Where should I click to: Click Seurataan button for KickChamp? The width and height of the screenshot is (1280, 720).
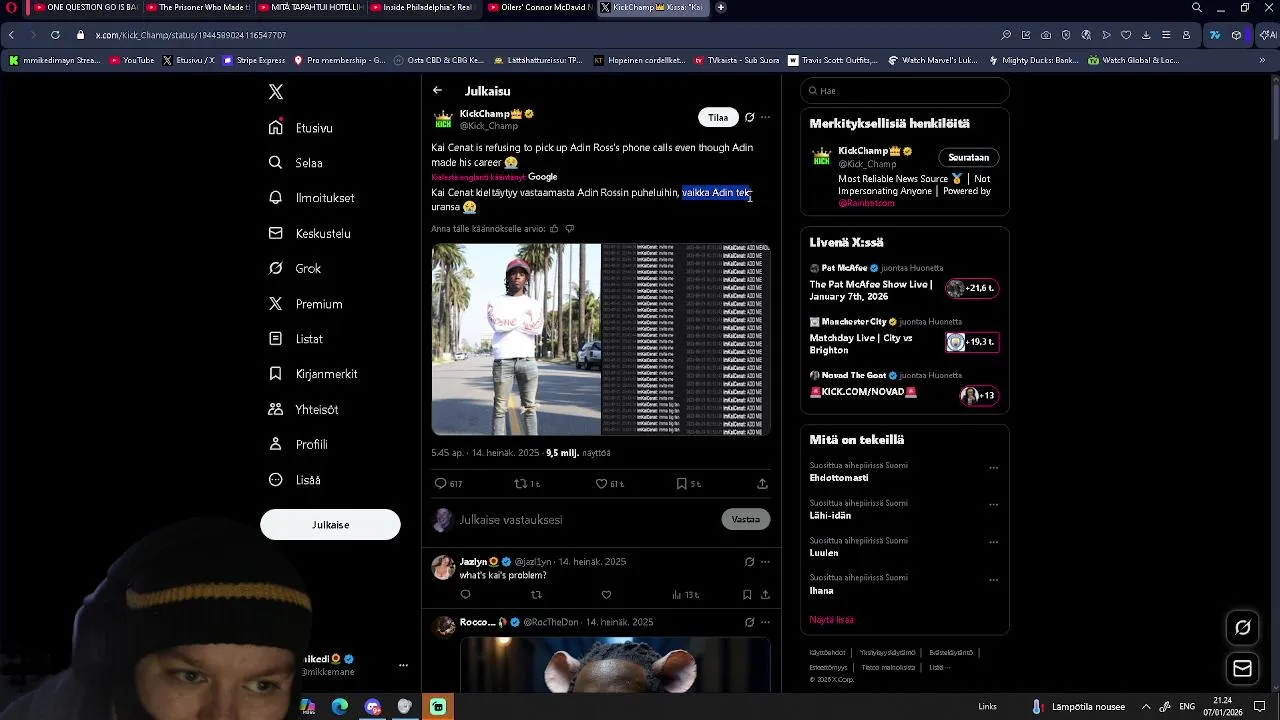[968, 158]
